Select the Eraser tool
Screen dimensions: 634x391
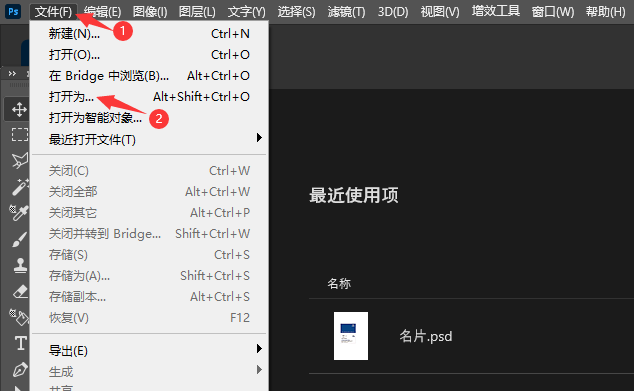tap(20, 291)
